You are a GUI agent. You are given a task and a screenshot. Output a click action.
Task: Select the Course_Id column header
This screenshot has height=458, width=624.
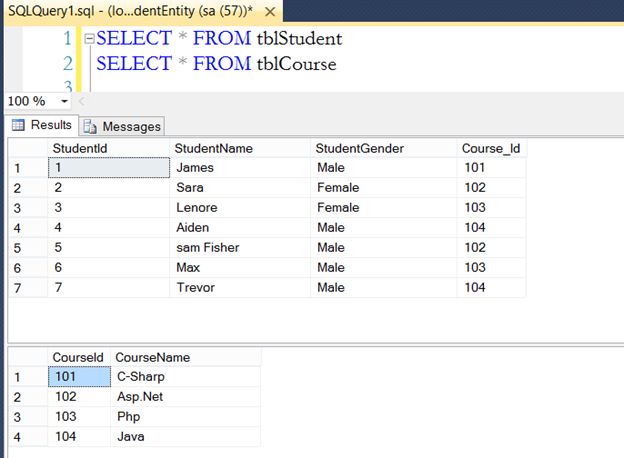(490, 148)
